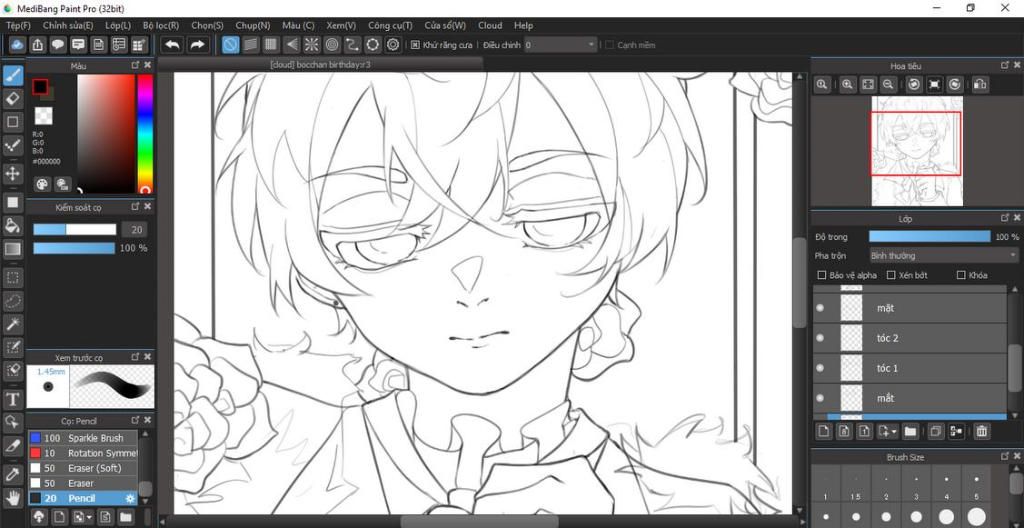Create a new layer folder
This screenshot has height=528, width=1024.
pos(910,431)
